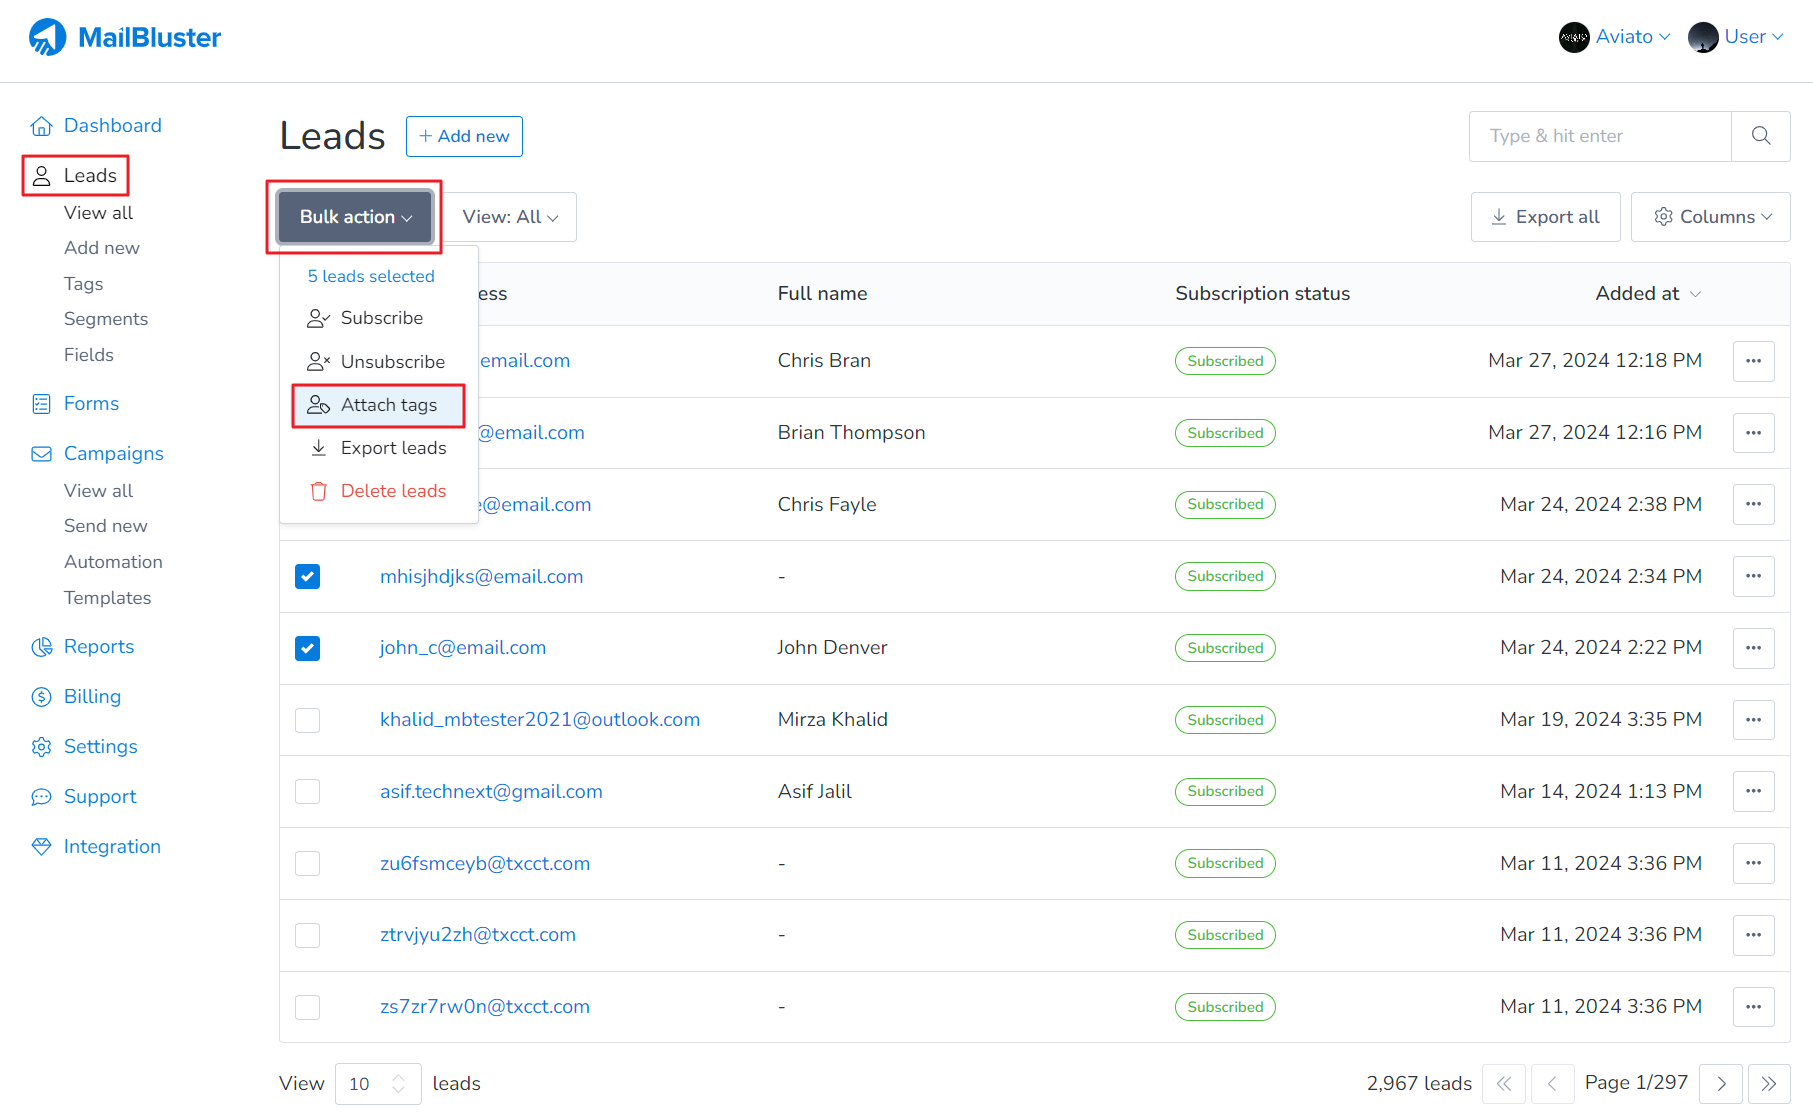Image resolution: width=1813 pixels, height=1119 pixels.
Task: Uncheck the john_c@email.com lead checkbox
Action: point(308,648)
